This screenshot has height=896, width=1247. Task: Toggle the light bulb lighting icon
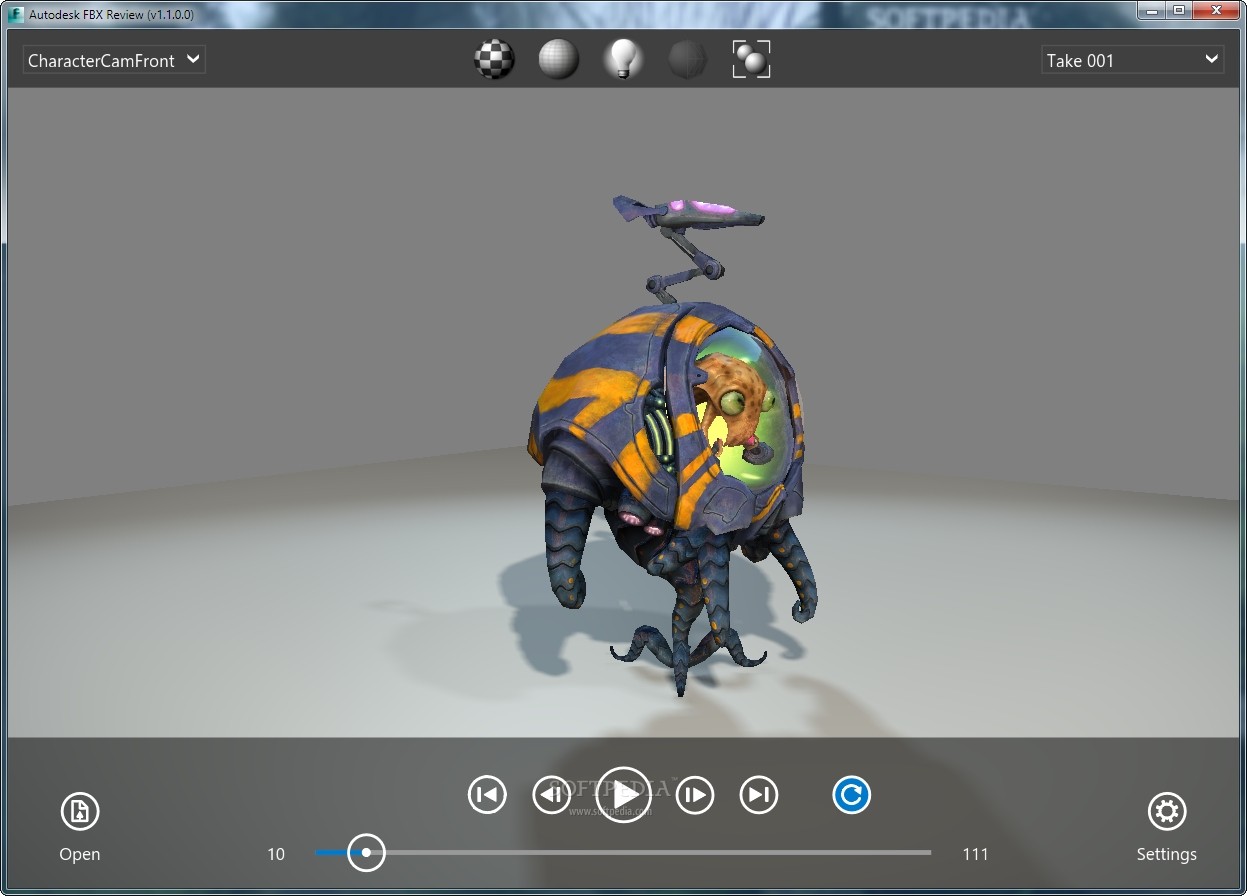click(623, 60)
